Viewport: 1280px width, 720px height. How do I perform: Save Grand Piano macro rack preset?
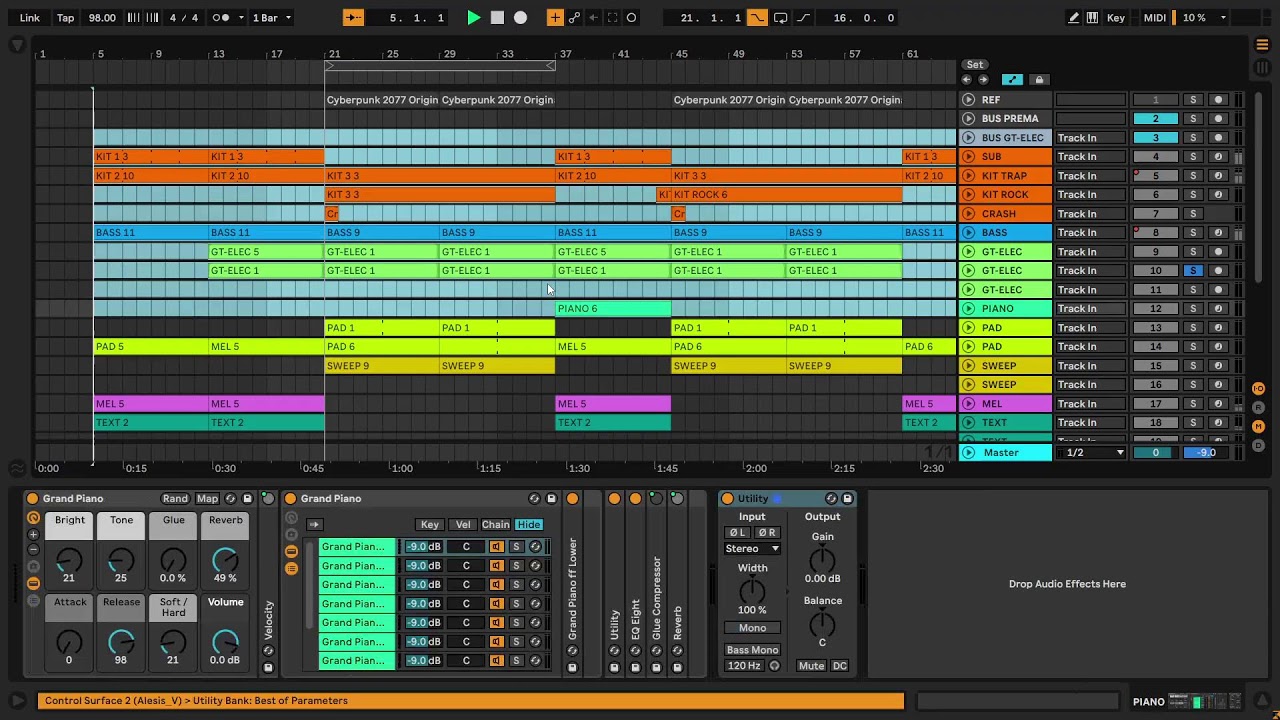pyautogui.click(x=247, y=499)
